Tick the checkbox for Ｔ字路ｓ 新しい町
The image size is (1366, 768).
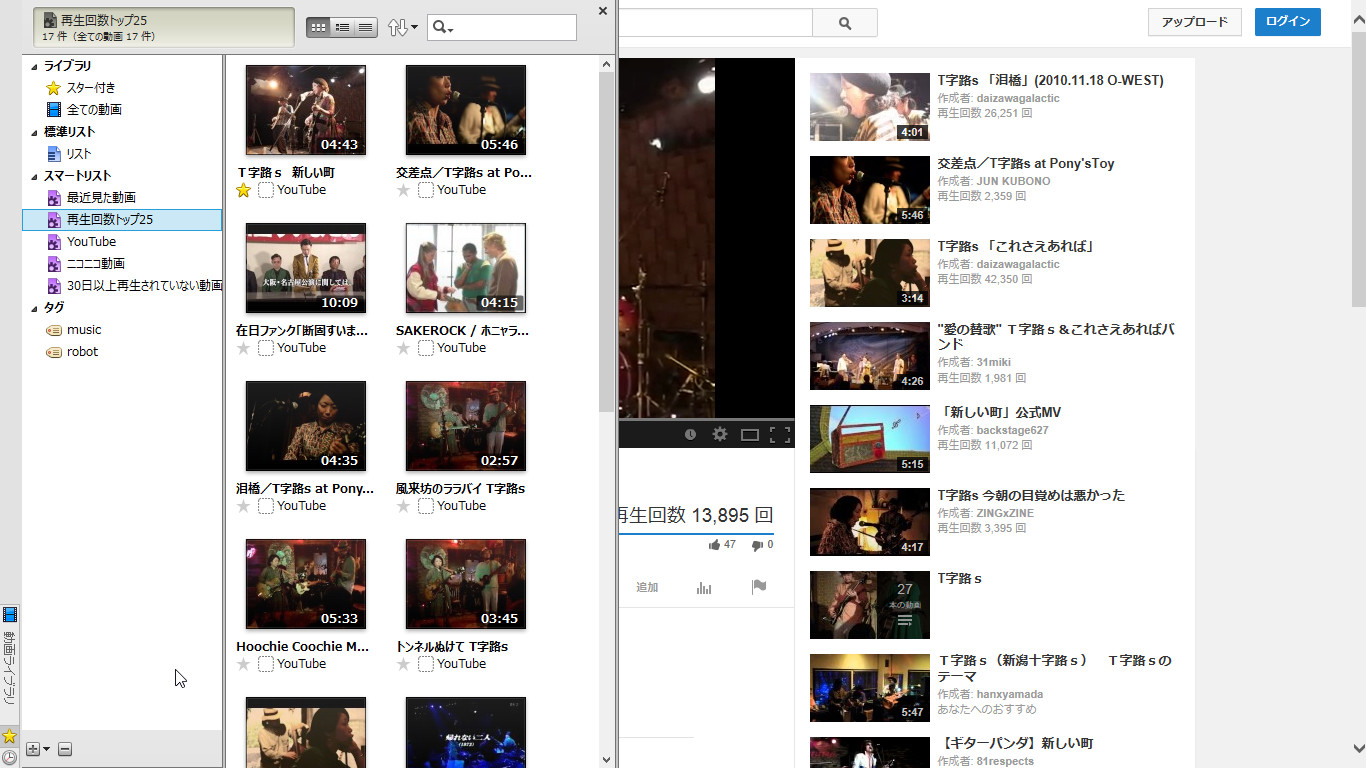[266, 190]
